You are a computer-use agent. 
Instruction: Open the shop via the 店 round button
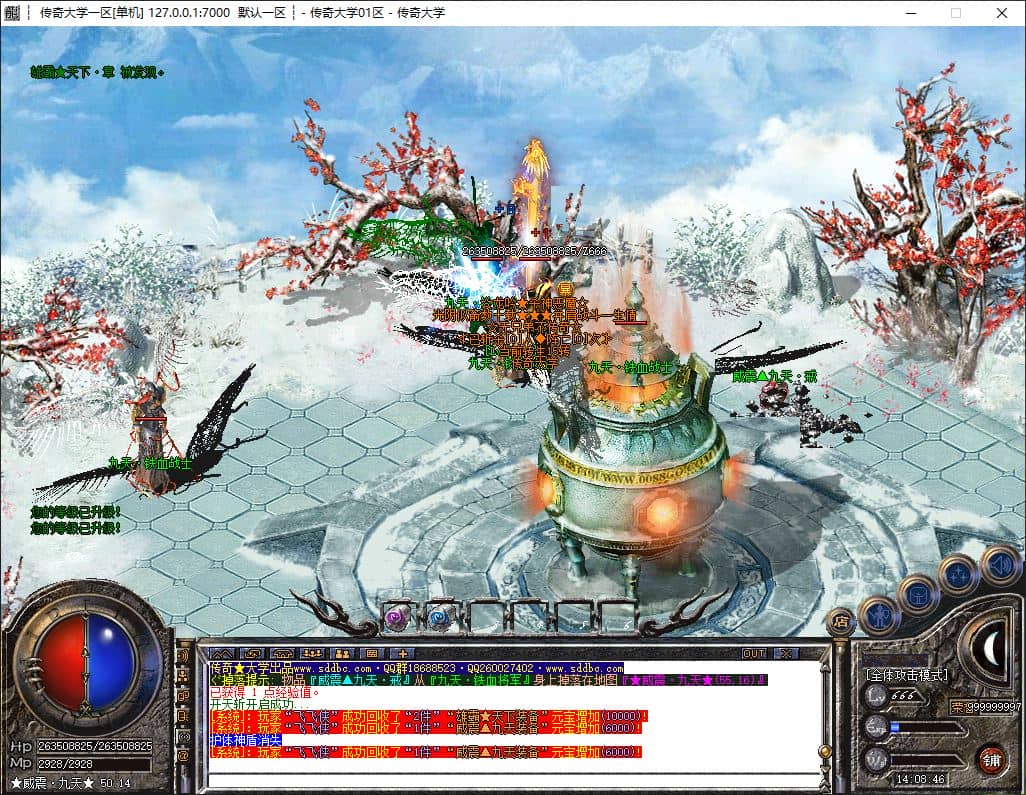[840, 622]
